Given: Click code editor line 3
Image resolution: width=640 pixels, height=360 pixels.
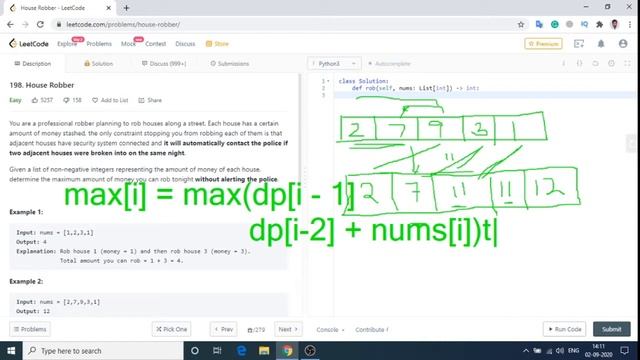Looking at the screenshot, I should tap(484, 95).
